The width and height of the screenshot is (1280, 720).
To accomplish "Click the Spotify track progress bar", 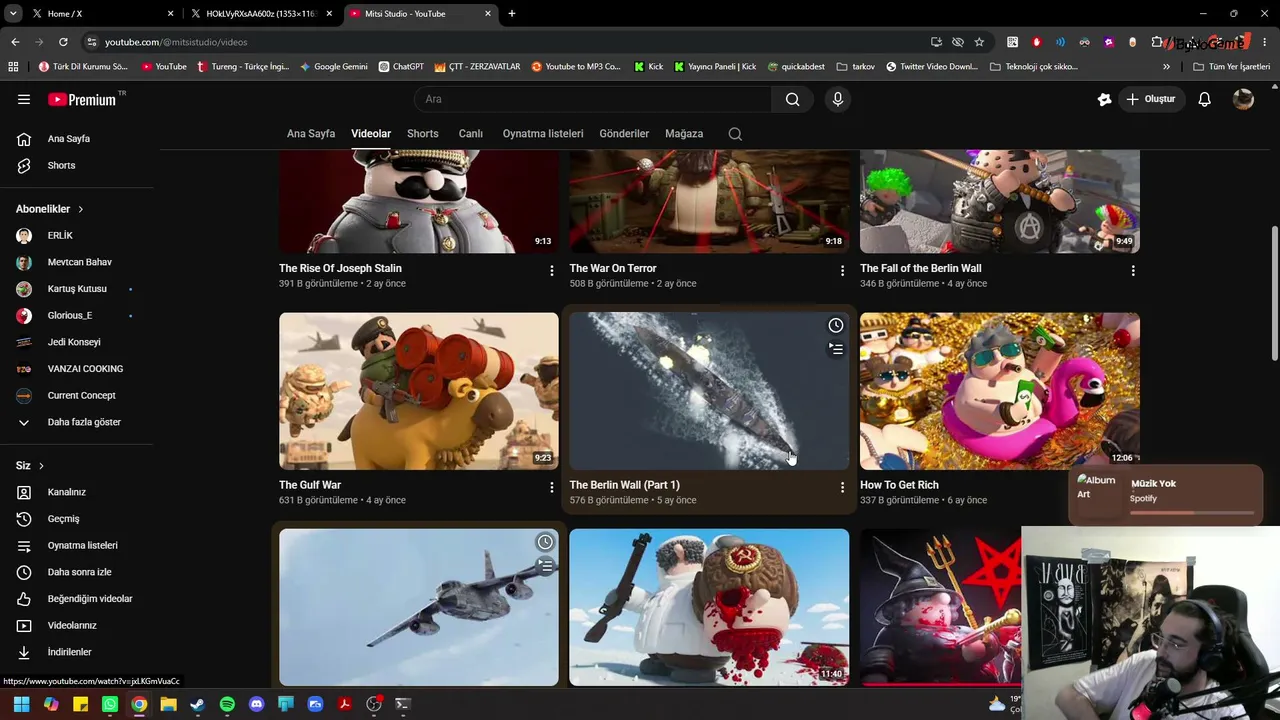I will click(x=1192, y=513).
